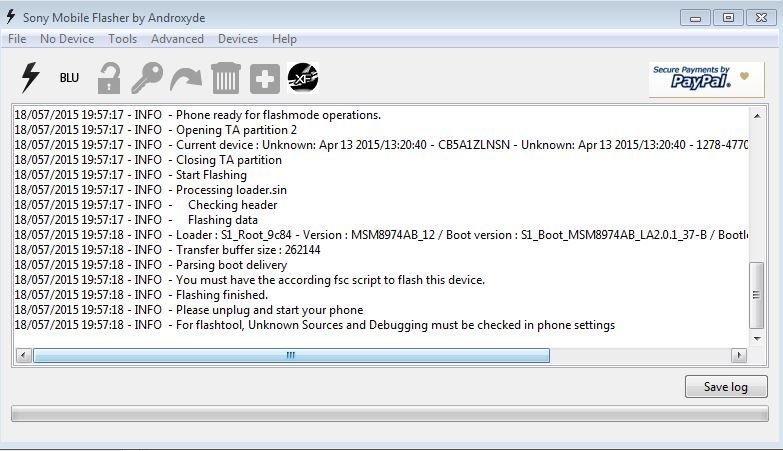Open the No Device menu
This screenshot has width=783, height=451.
pos(67,39)
